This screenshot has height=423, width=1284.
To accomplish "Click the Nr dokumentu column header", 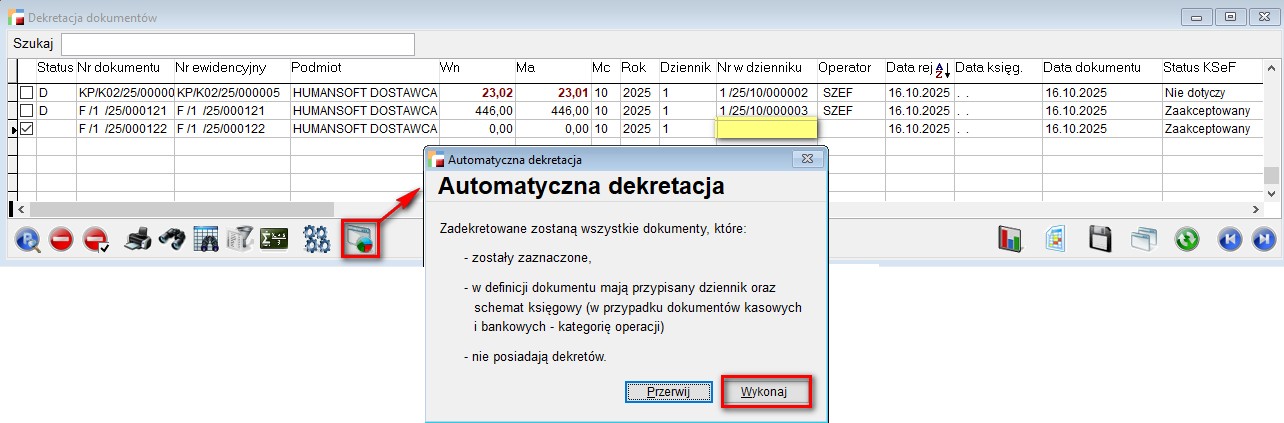I will pyautogui.click(x=120, y=68).
